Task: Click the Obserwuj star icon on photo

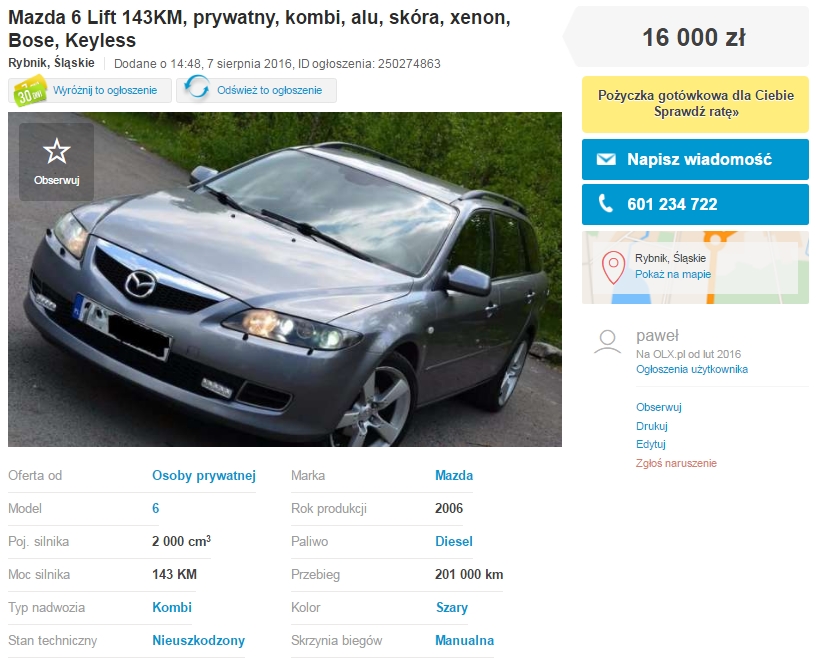Action: (56, 151)
